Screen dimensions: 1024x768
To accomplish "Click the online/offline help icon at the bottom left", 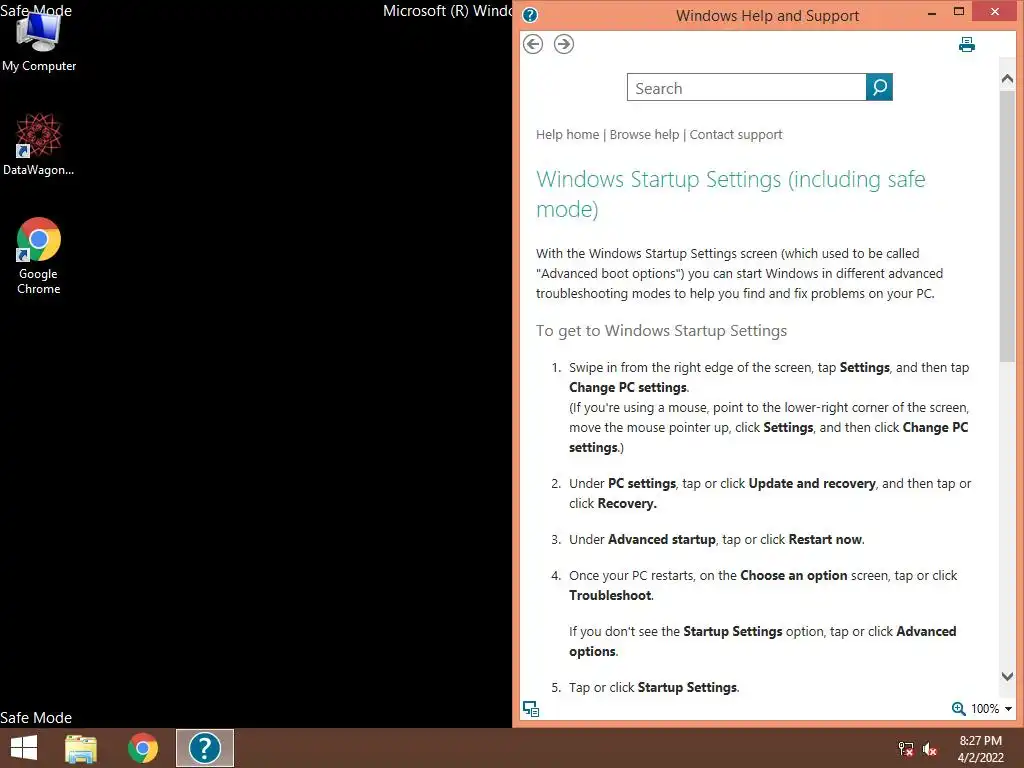I will click(x=531, y=709).
